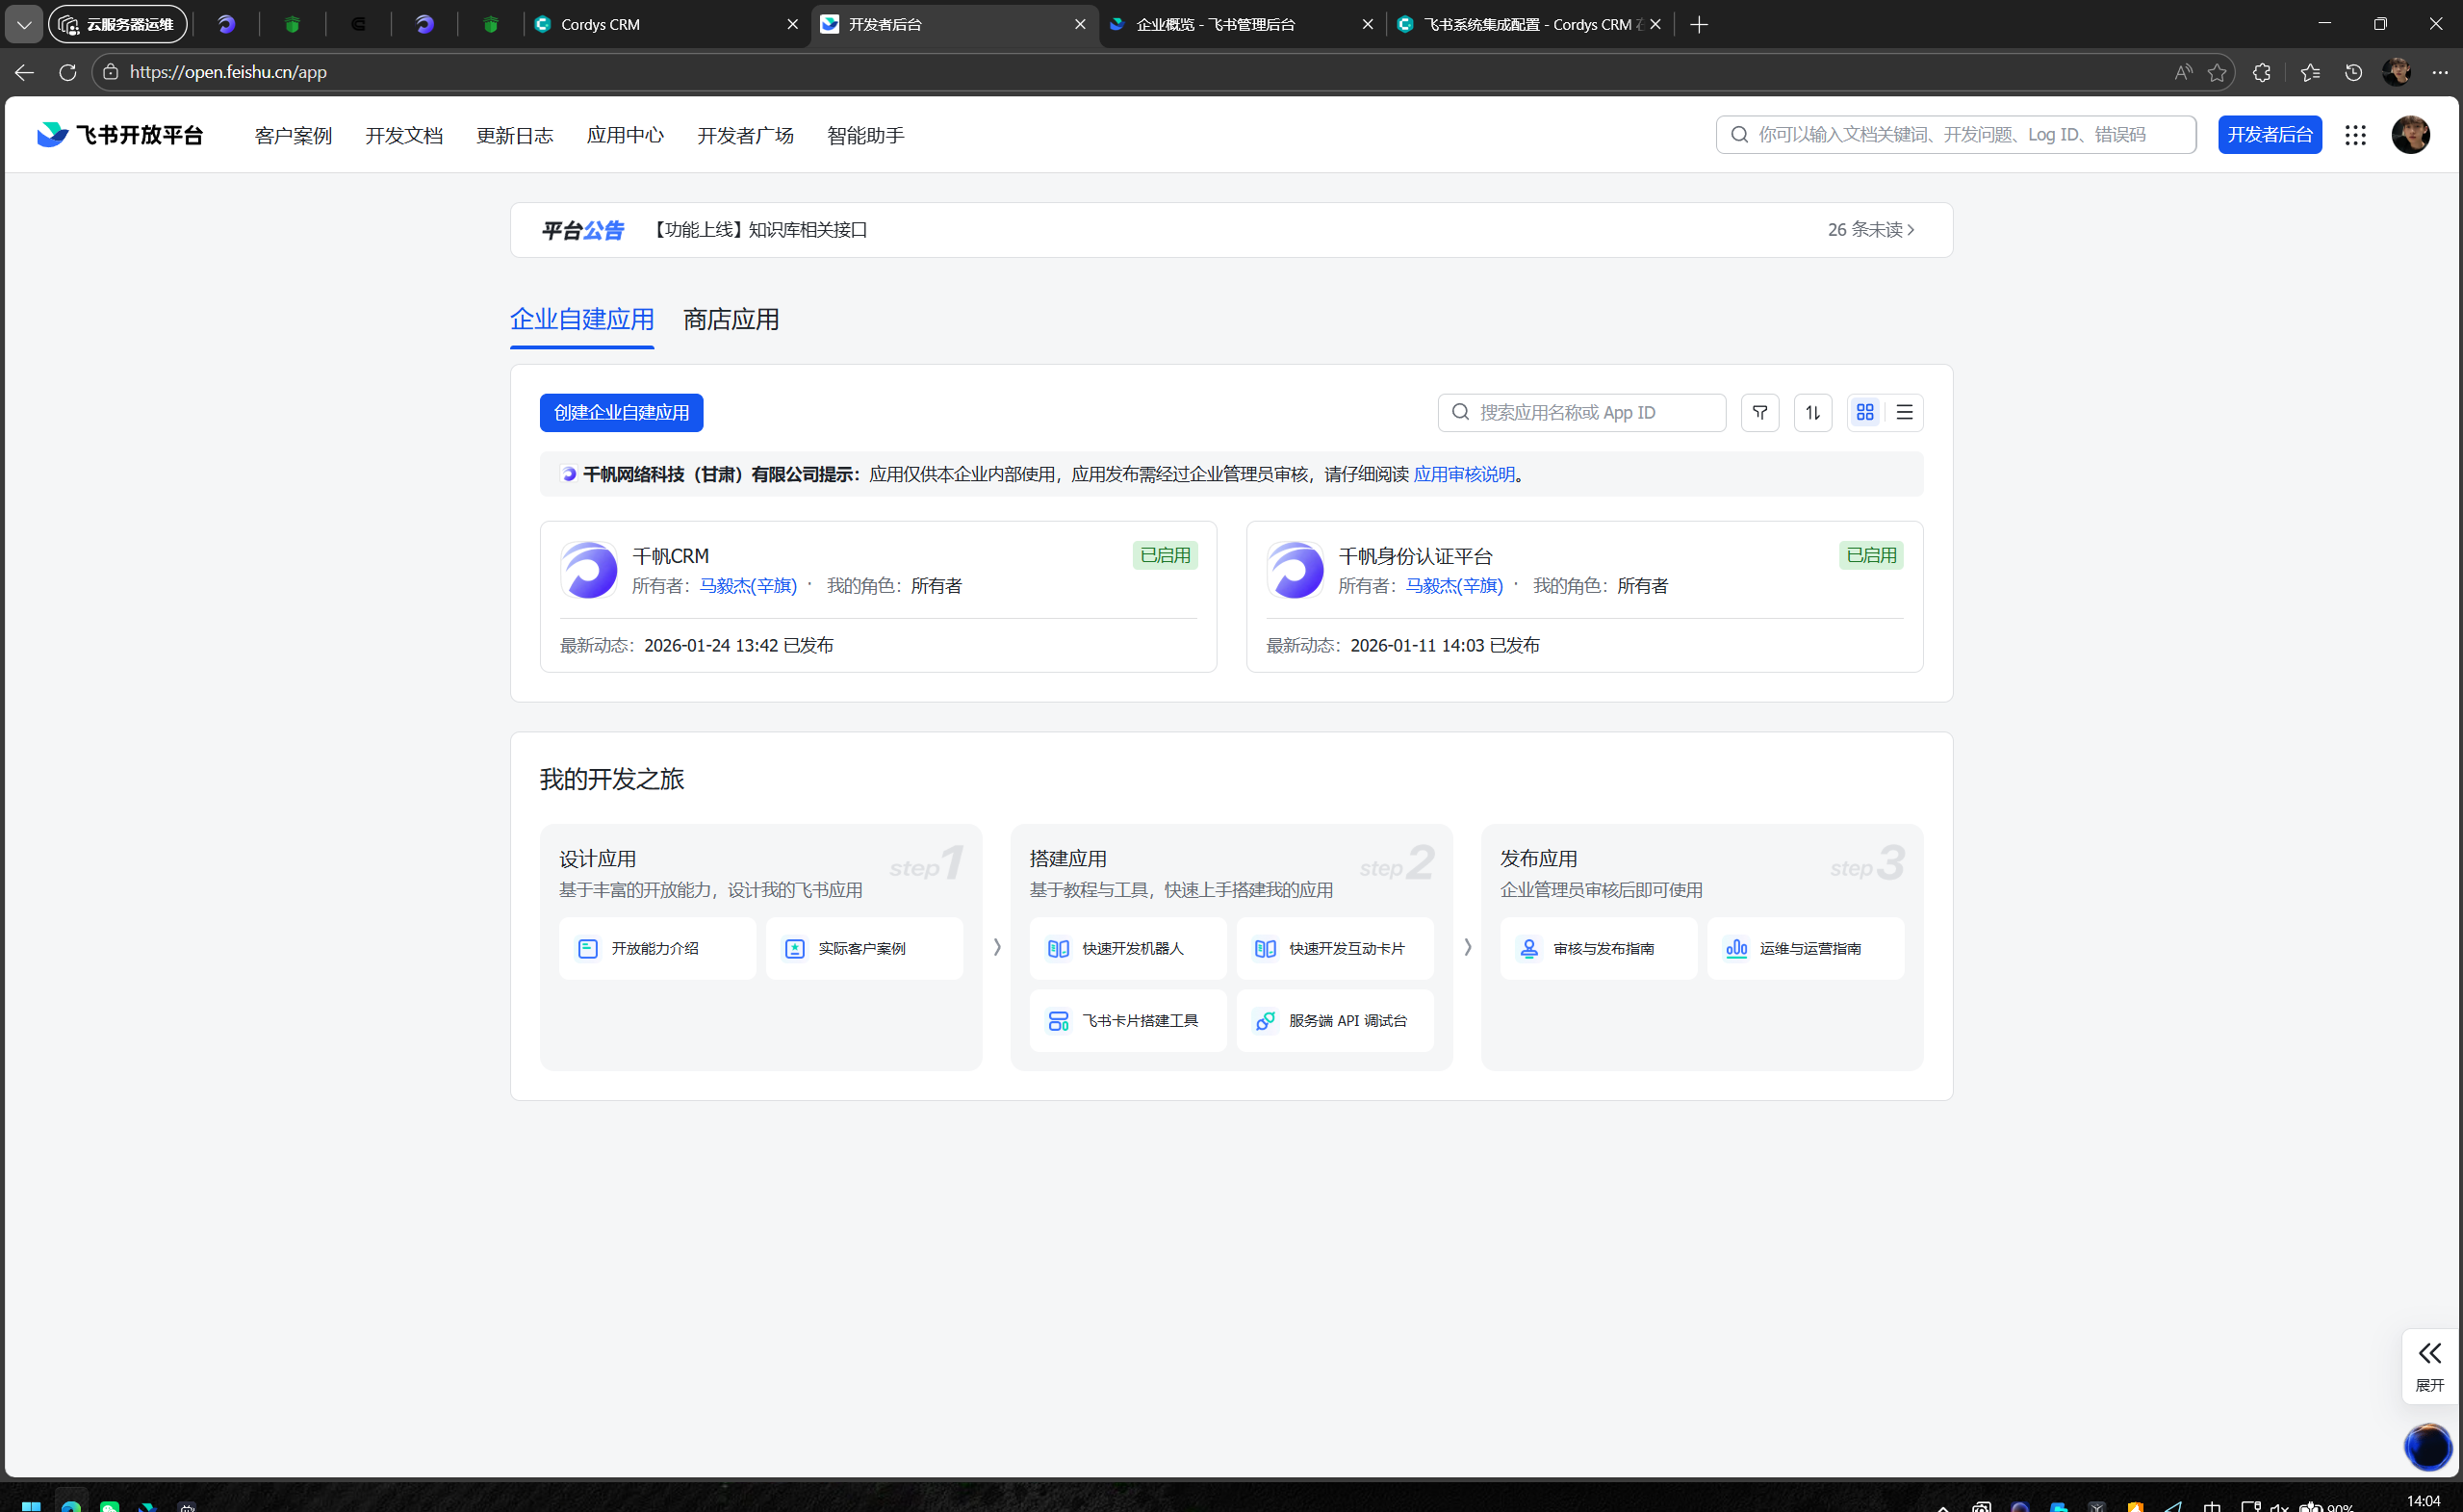Click the filter icon beside app search

[1759, 412]
